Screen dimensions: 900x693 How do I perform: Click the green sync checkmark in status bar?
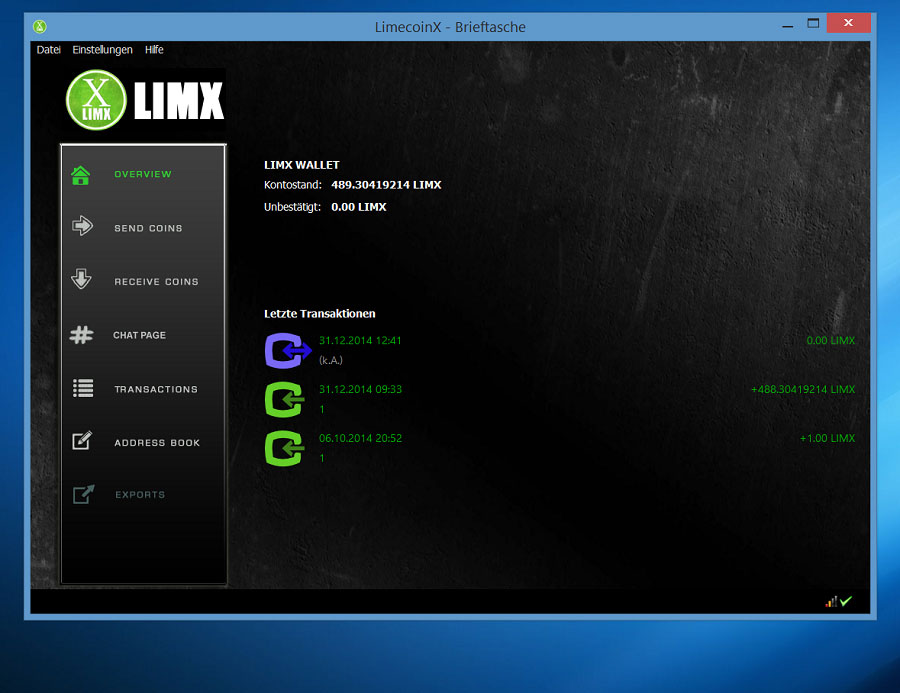click(x=846, y=601)
